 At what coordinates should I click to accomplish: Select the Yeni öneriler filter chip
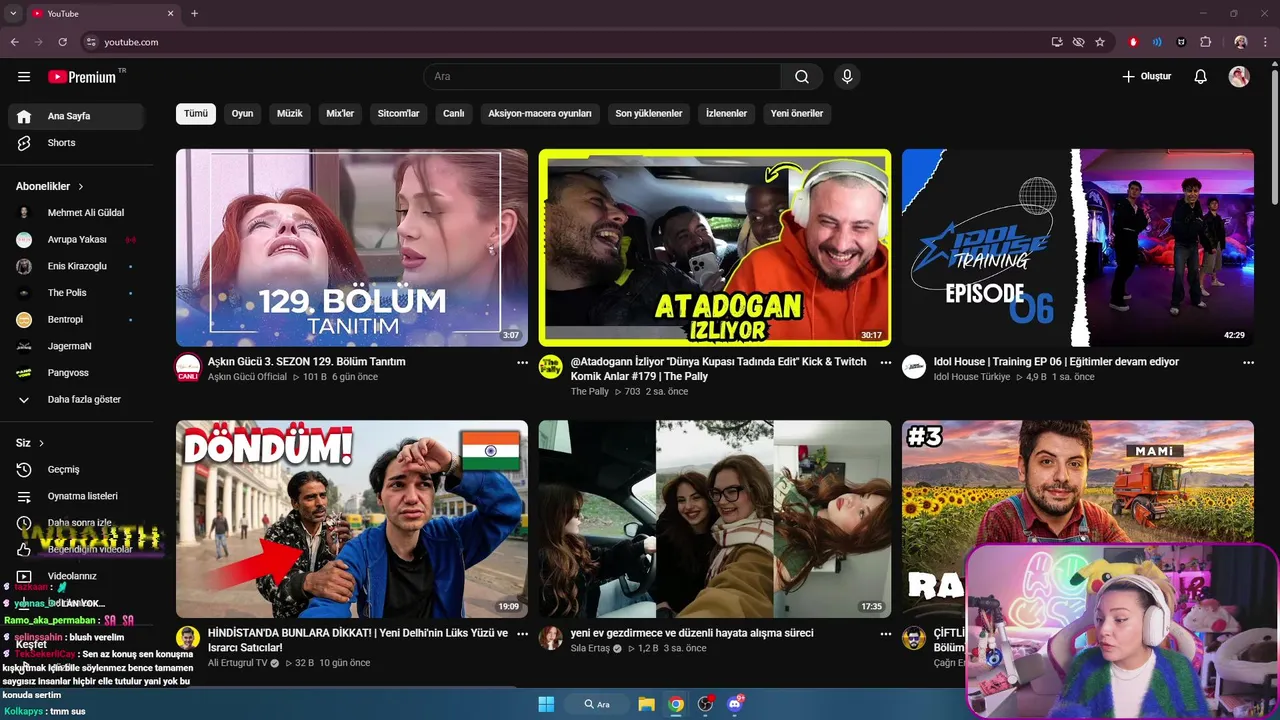797,113
